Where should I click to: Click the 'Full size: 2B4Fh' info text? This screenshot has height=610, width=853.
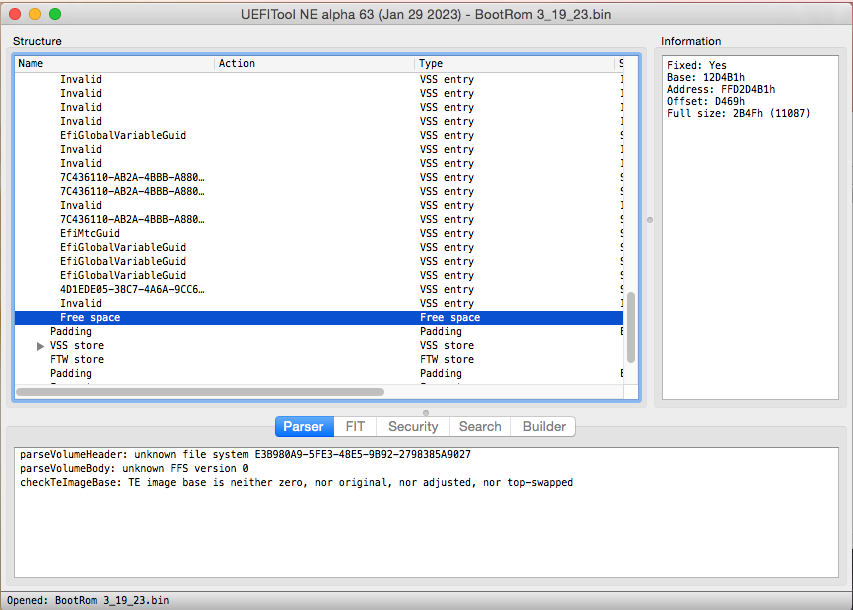[738, 113]
